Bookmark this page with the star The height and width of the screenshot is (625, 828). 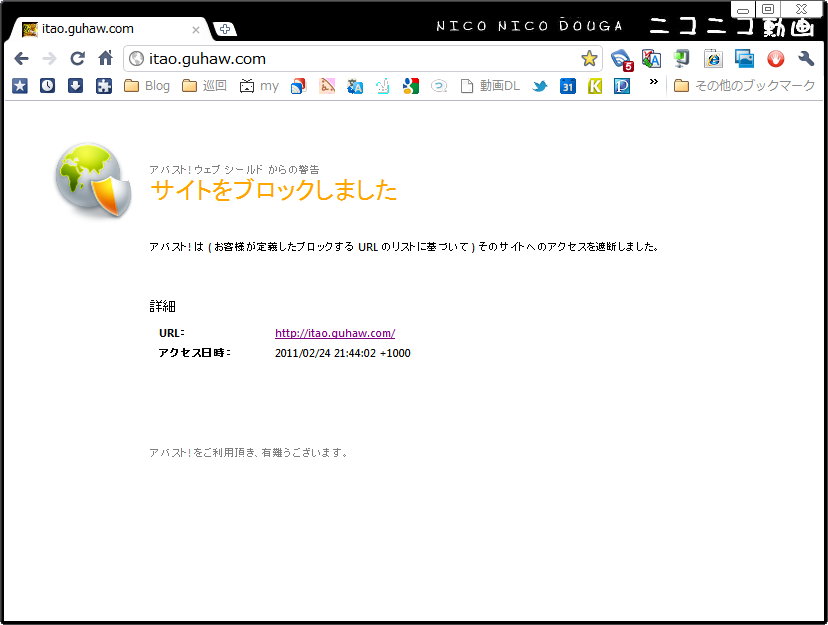[x=589, y=59]
